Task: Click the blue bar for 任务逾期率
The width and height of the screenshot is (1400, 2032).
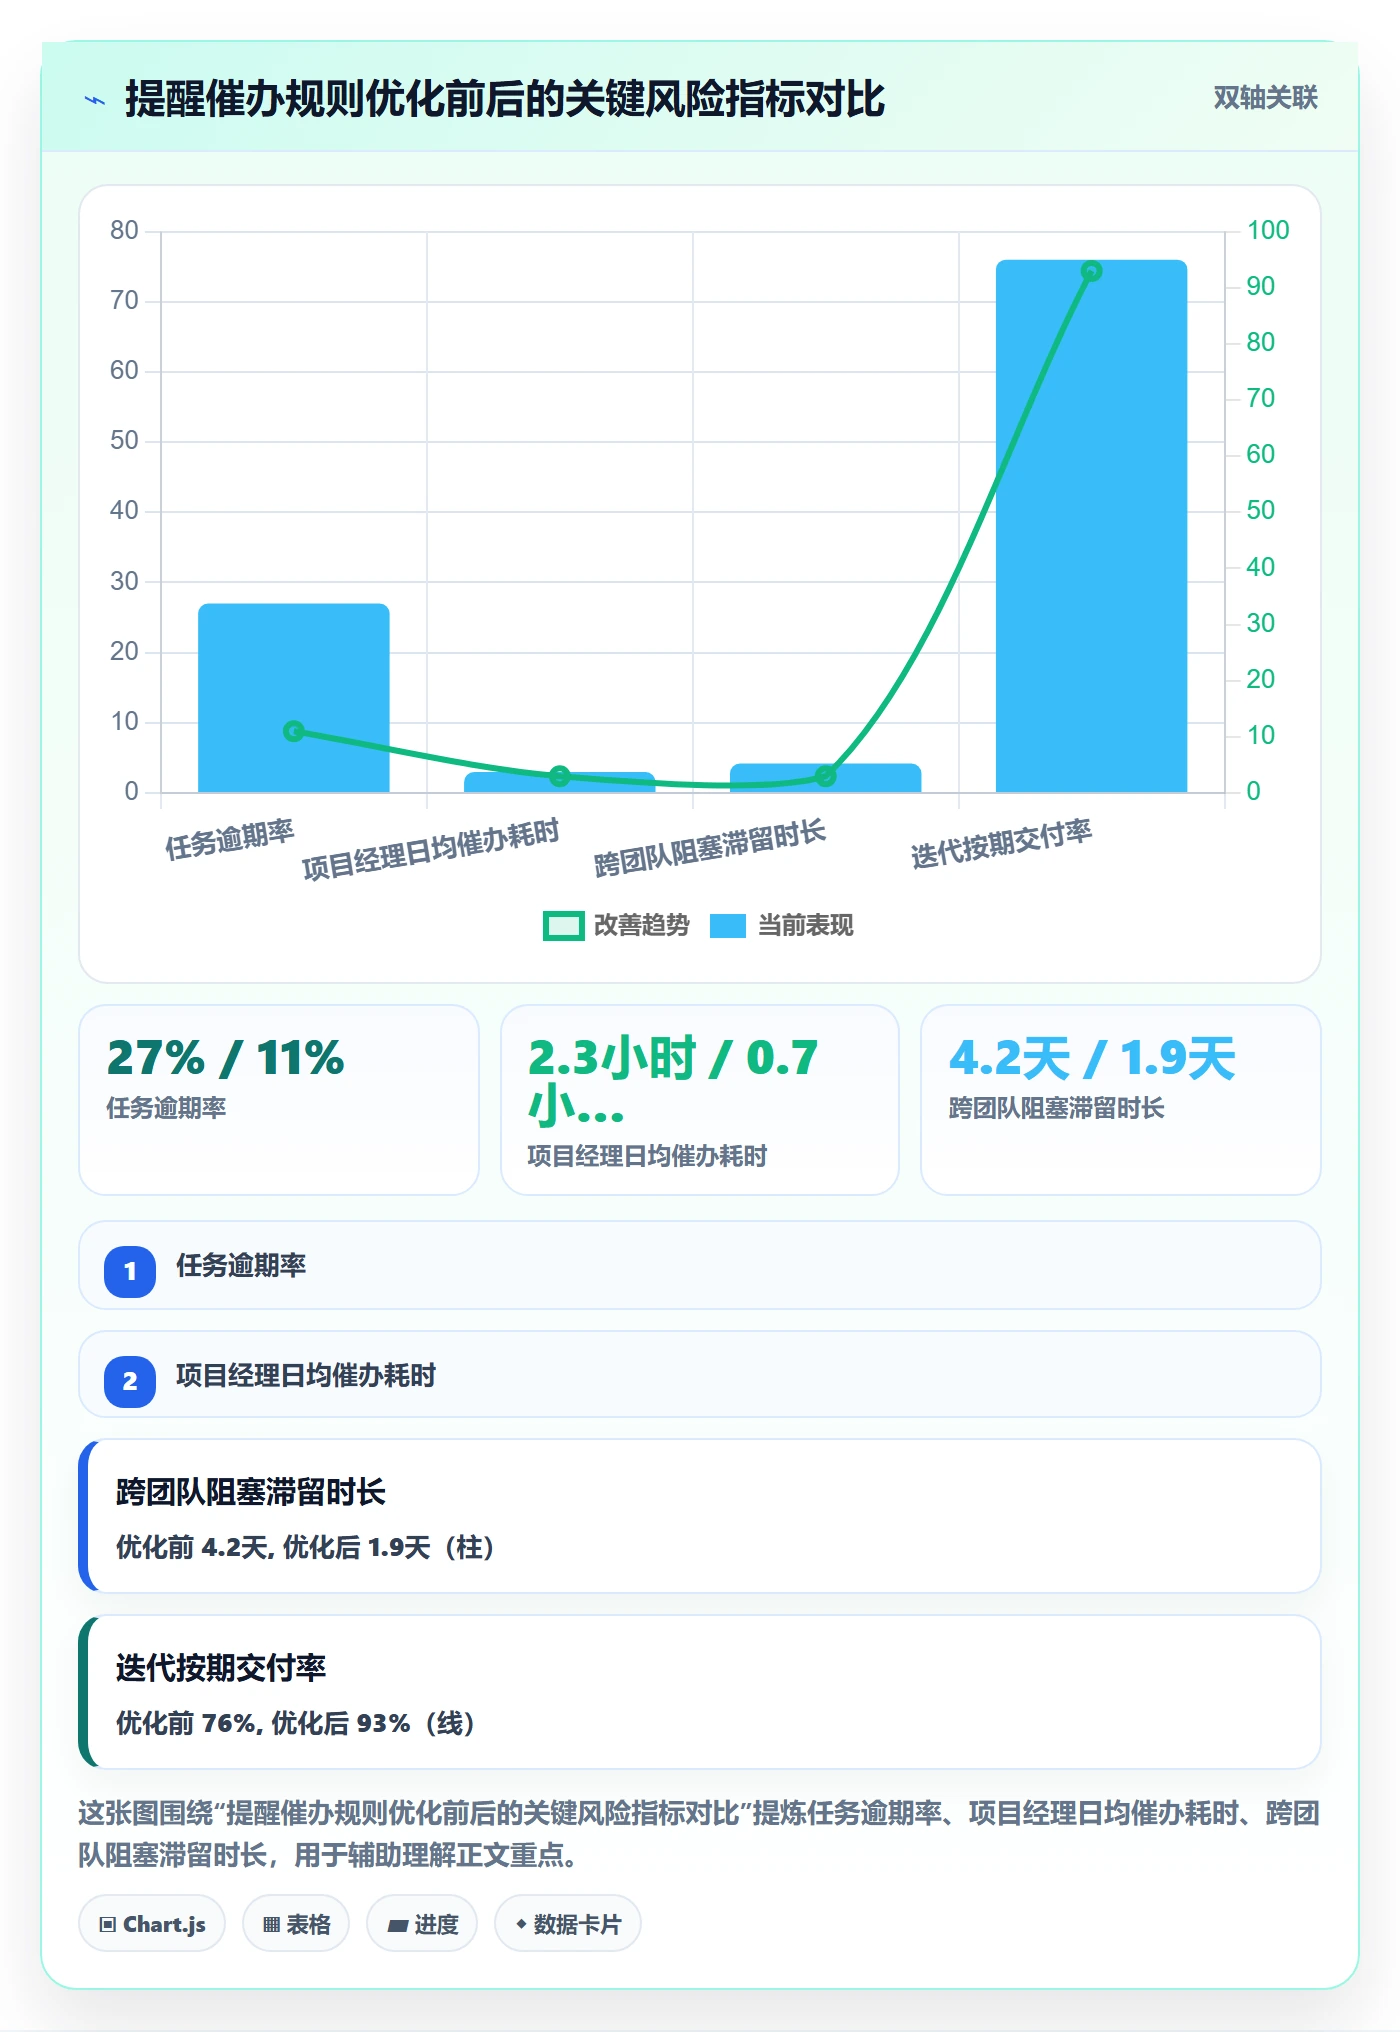Action: (x=294, y=698)
